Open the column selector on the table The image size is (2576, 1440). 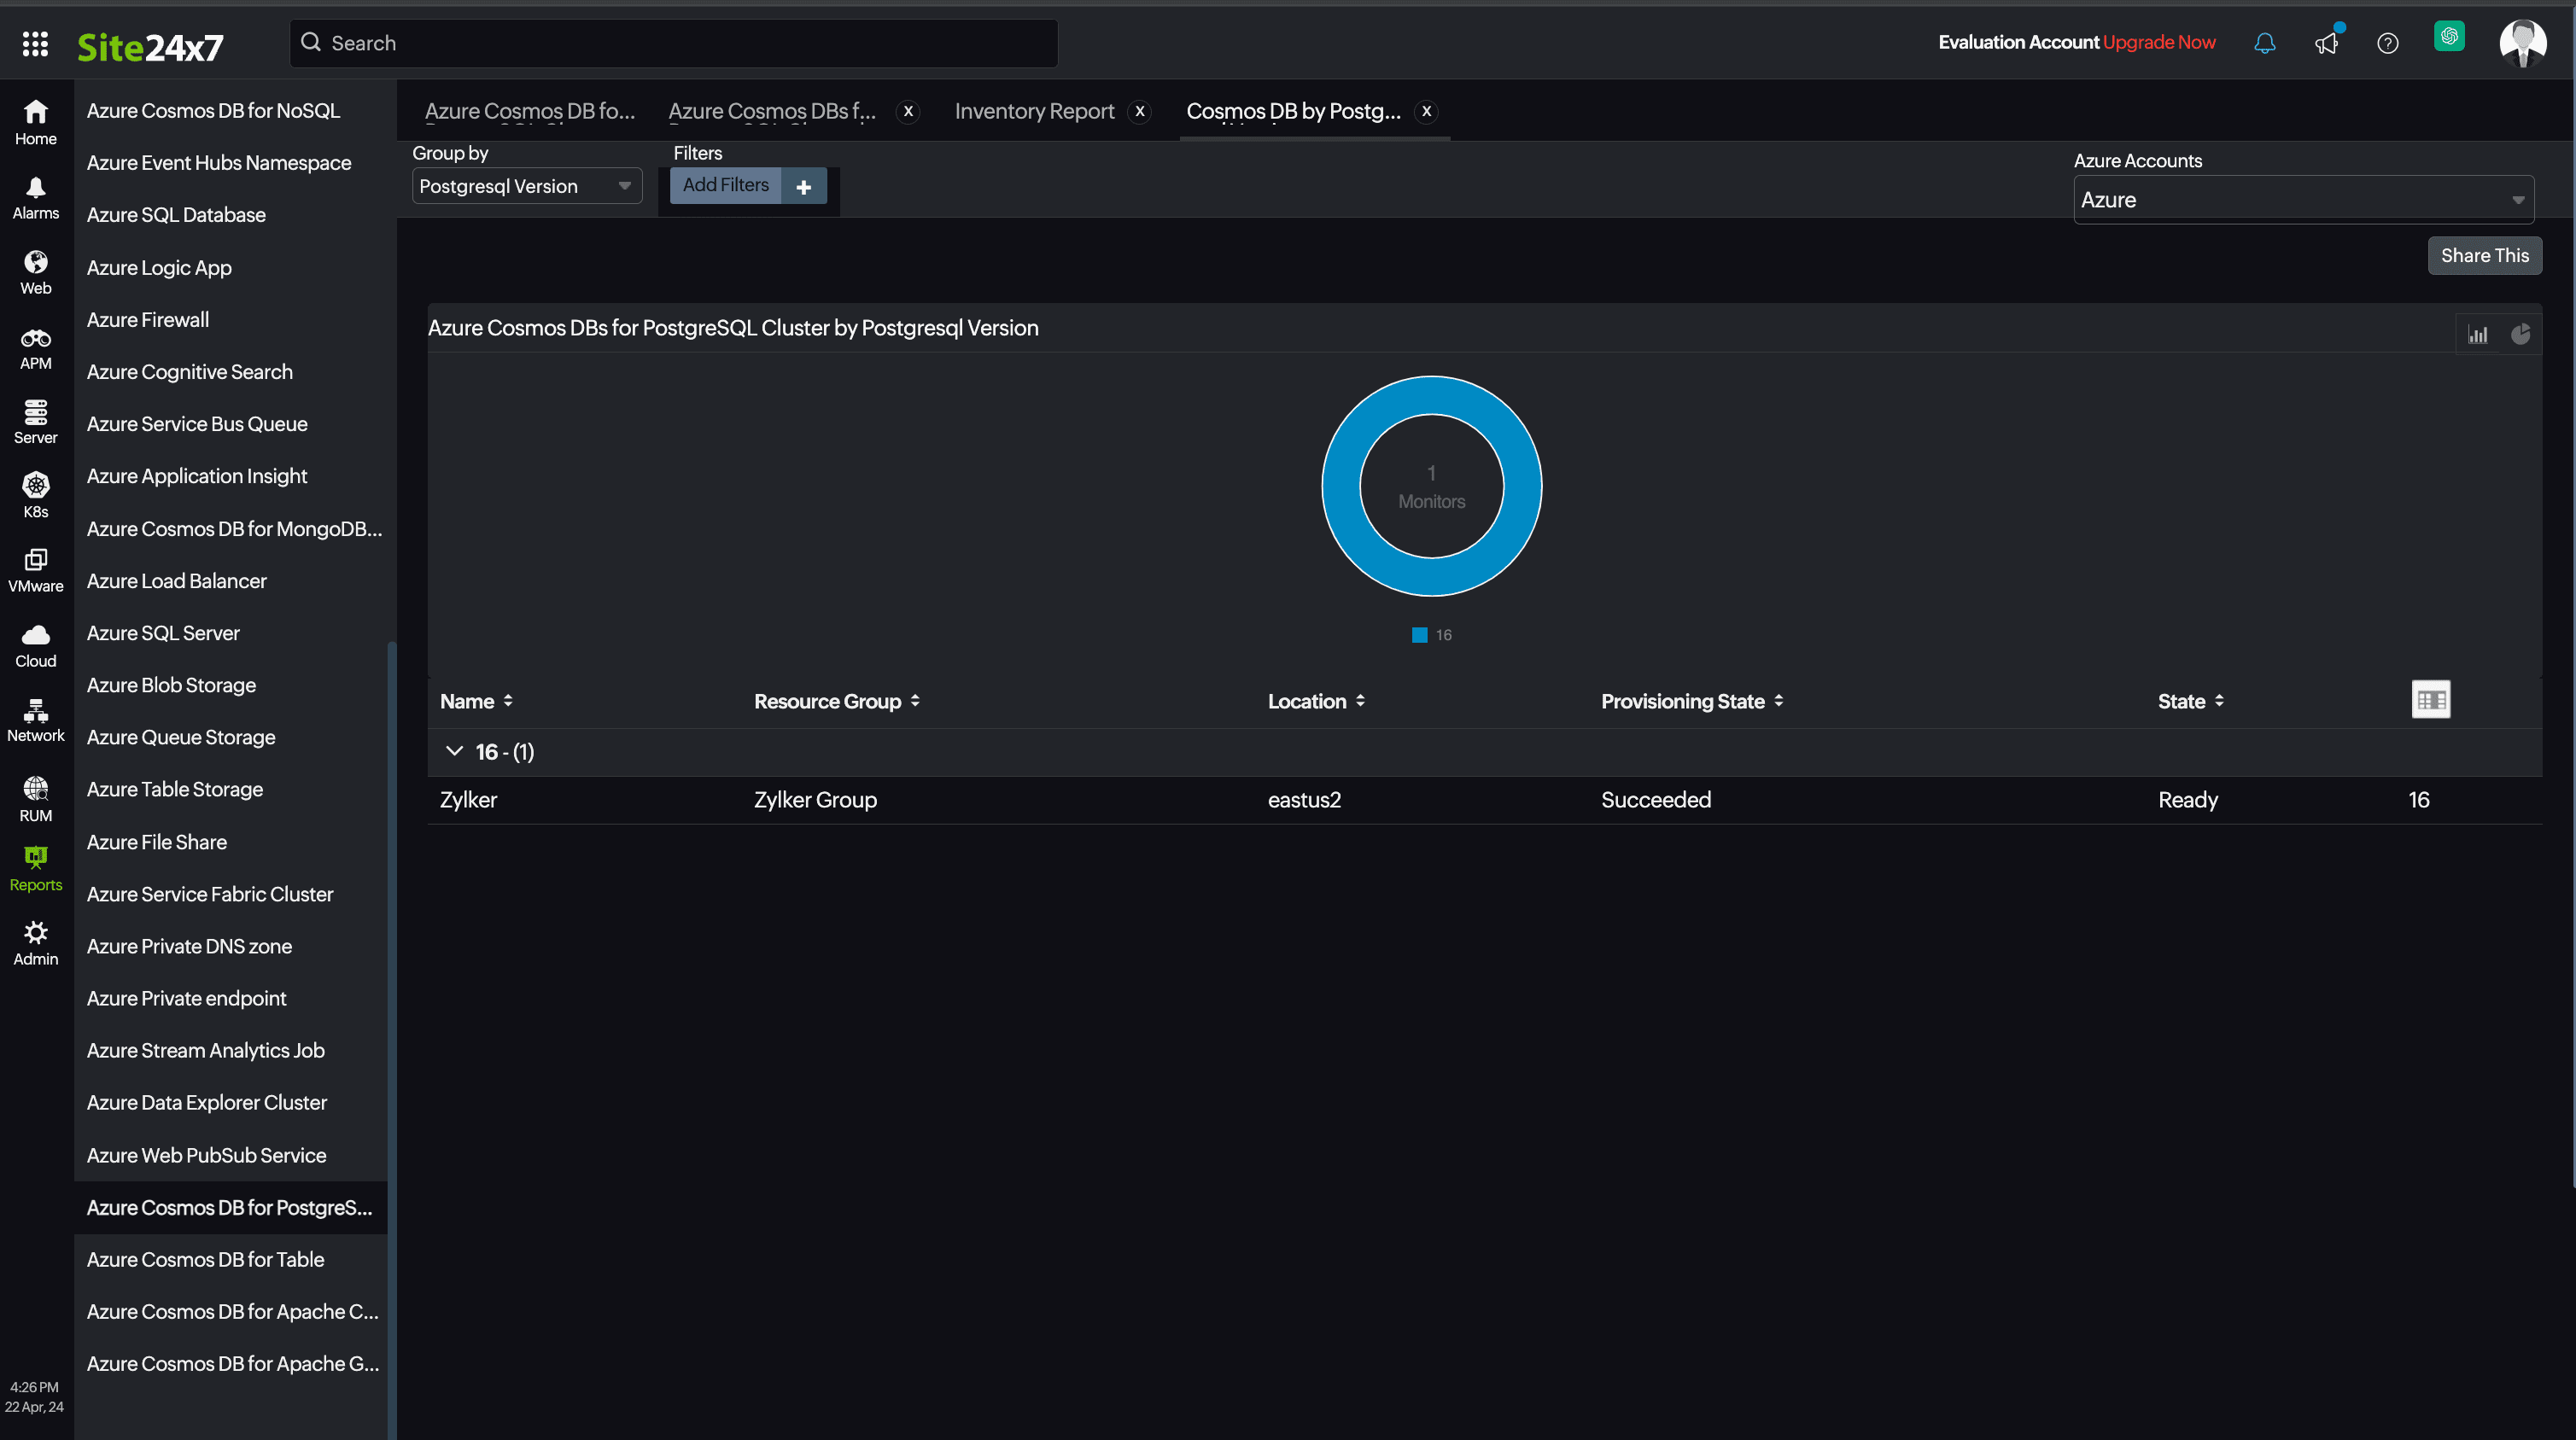click(2432, 699)
